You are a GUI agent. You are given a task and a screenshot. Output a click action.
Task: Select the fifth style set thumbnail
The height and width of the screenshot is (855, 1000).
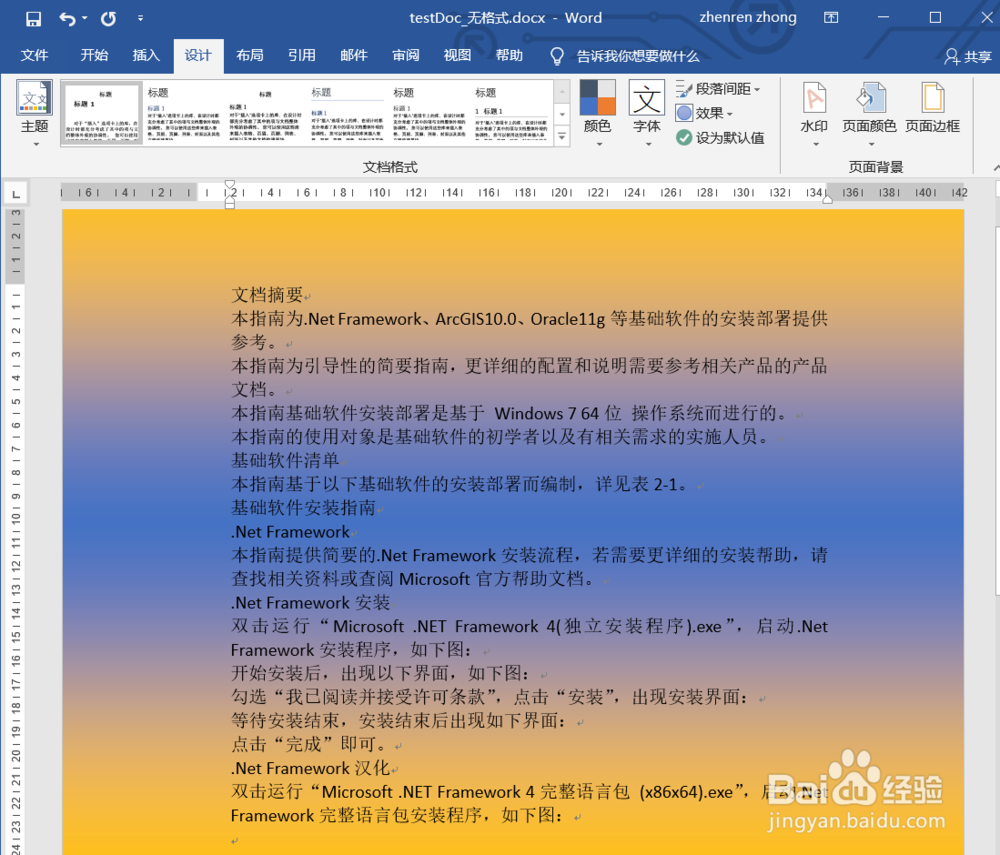click(429, 113)
